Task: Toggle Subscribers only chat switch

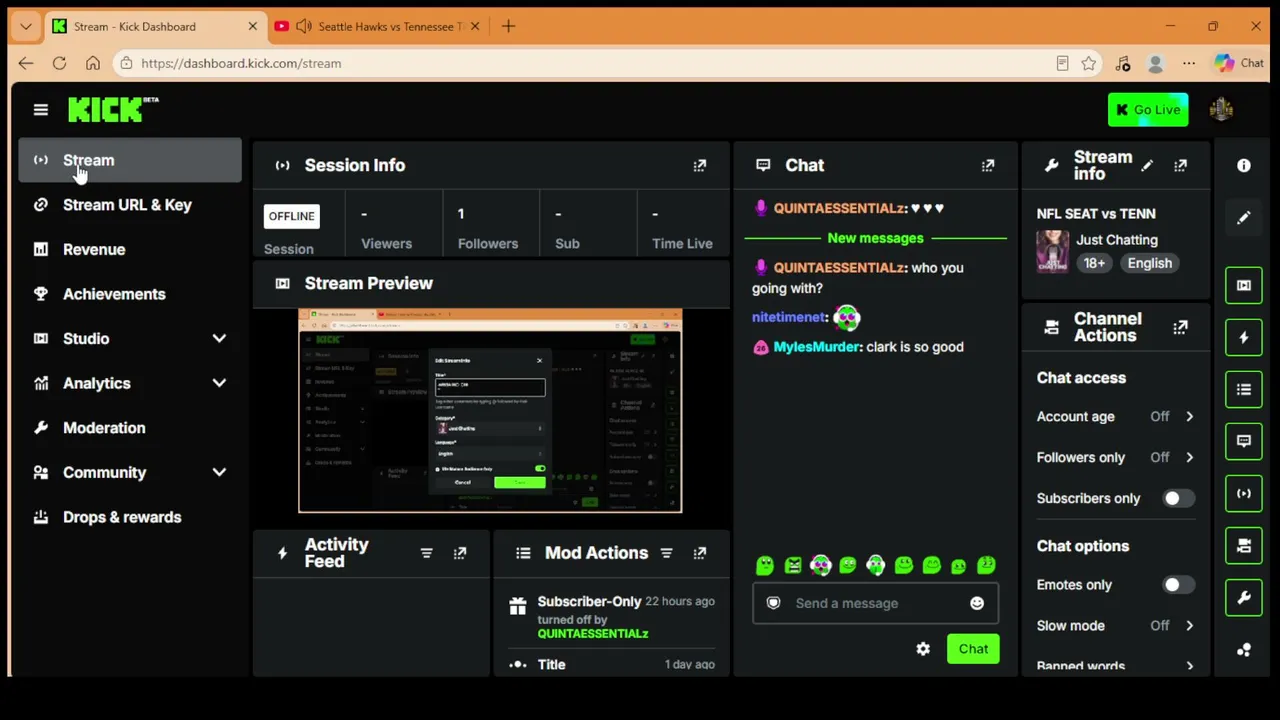Action: pyautogui.click(x=1177, y=498)
